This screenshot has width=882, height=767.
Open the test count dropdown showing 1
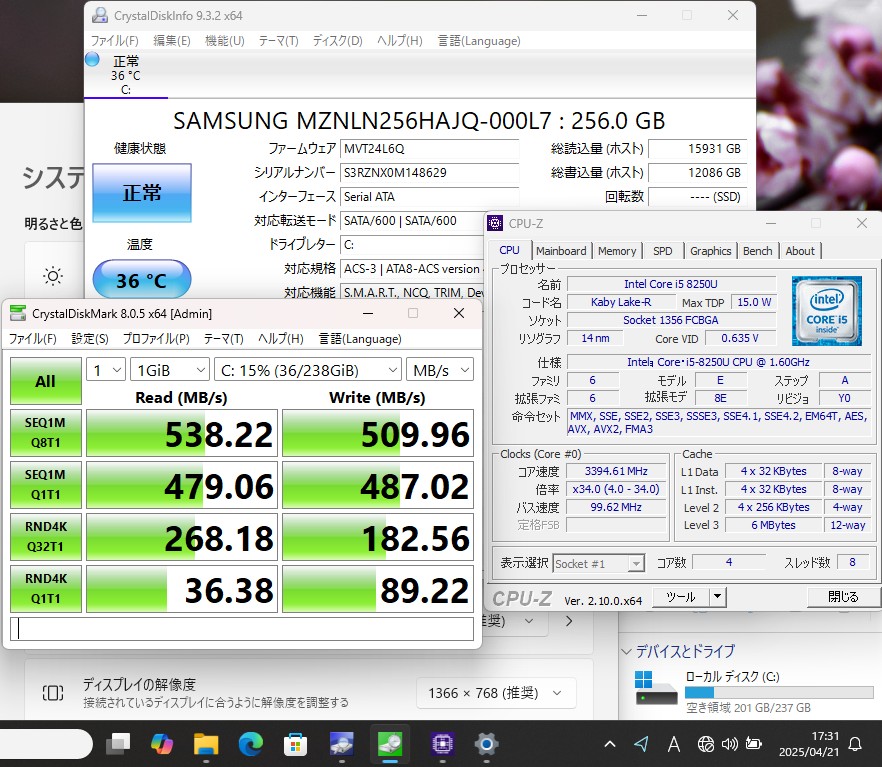[x=106, y=370]
